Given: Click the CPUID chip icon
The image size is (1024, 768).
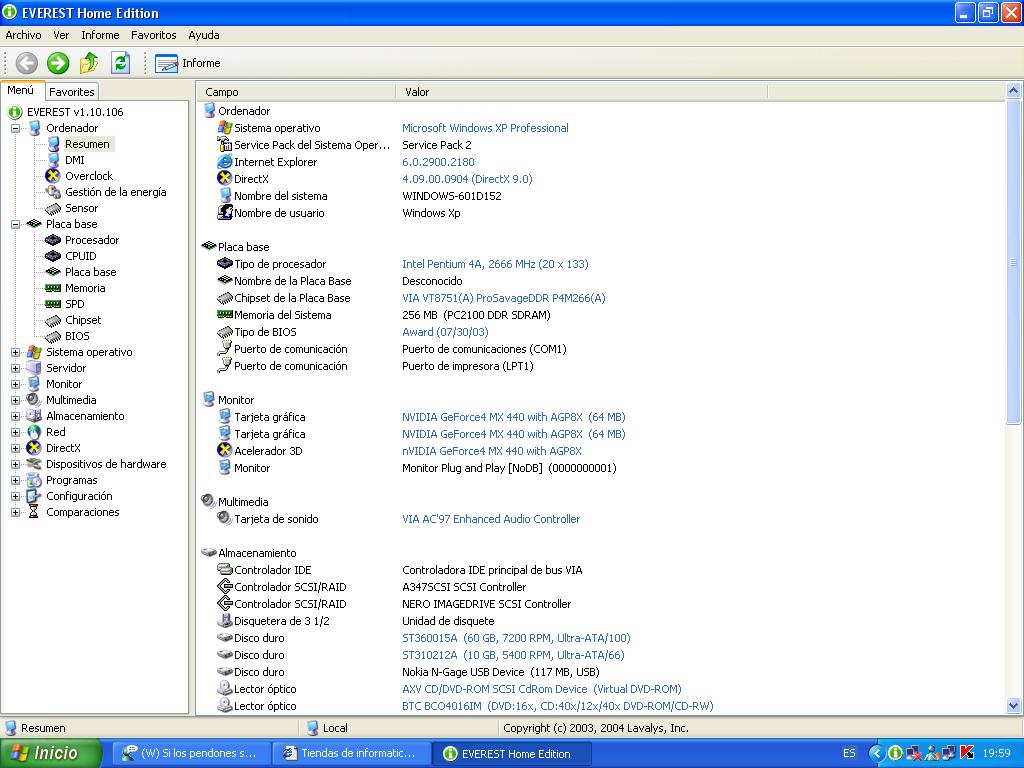Looking at the screenshot, I should point(53,256).
